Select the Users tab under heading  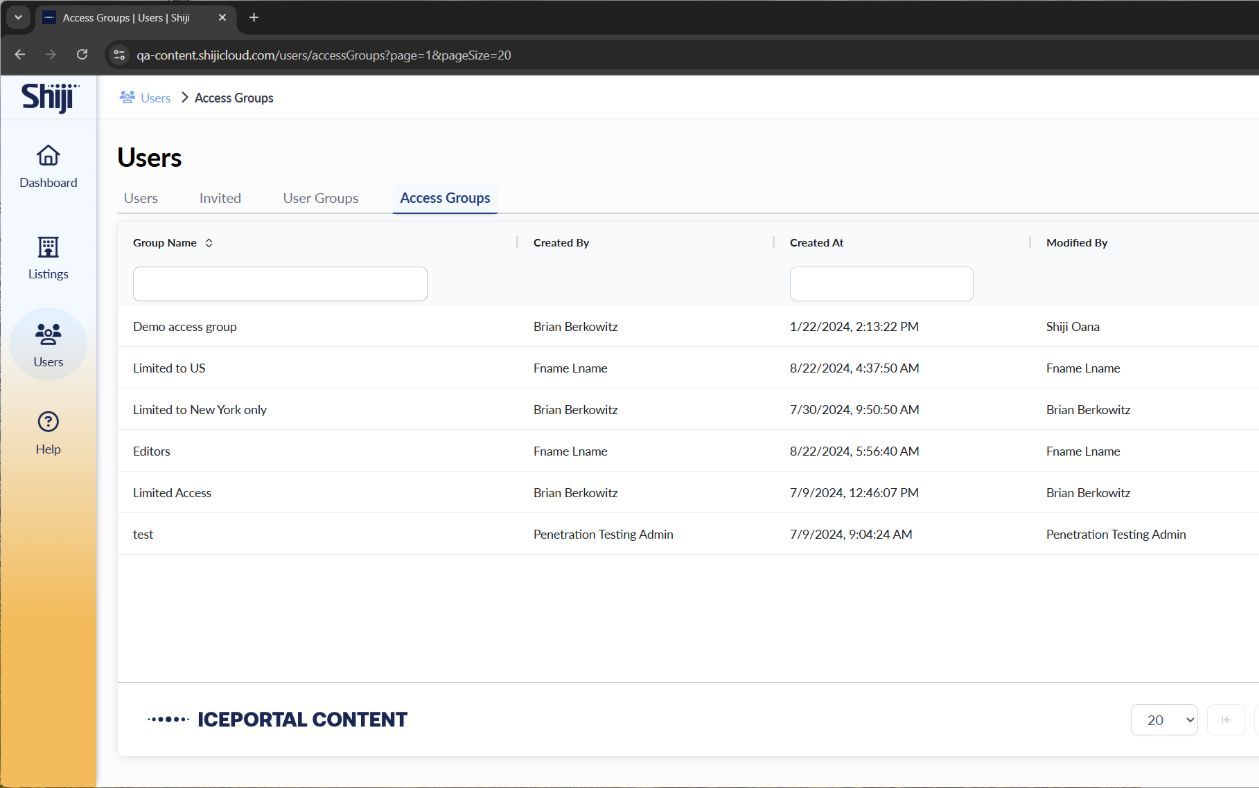pos(140,198)
